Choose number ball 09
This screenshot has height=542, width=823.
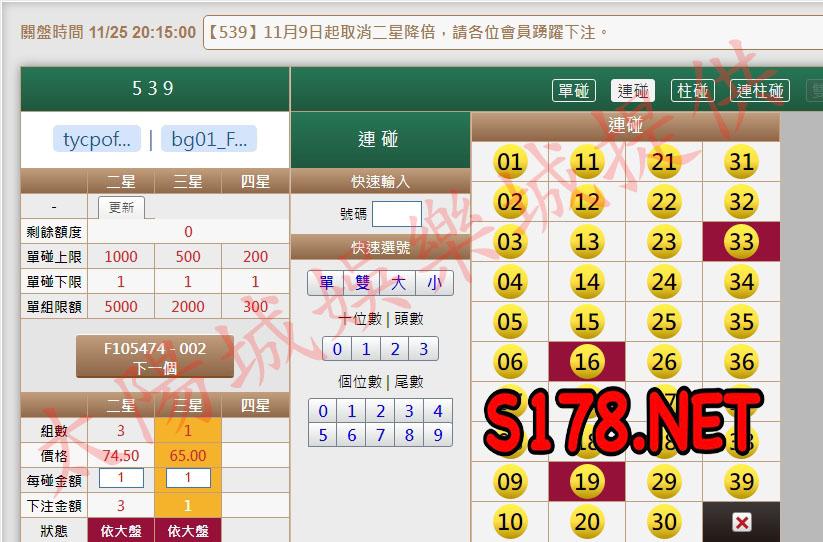510,481
